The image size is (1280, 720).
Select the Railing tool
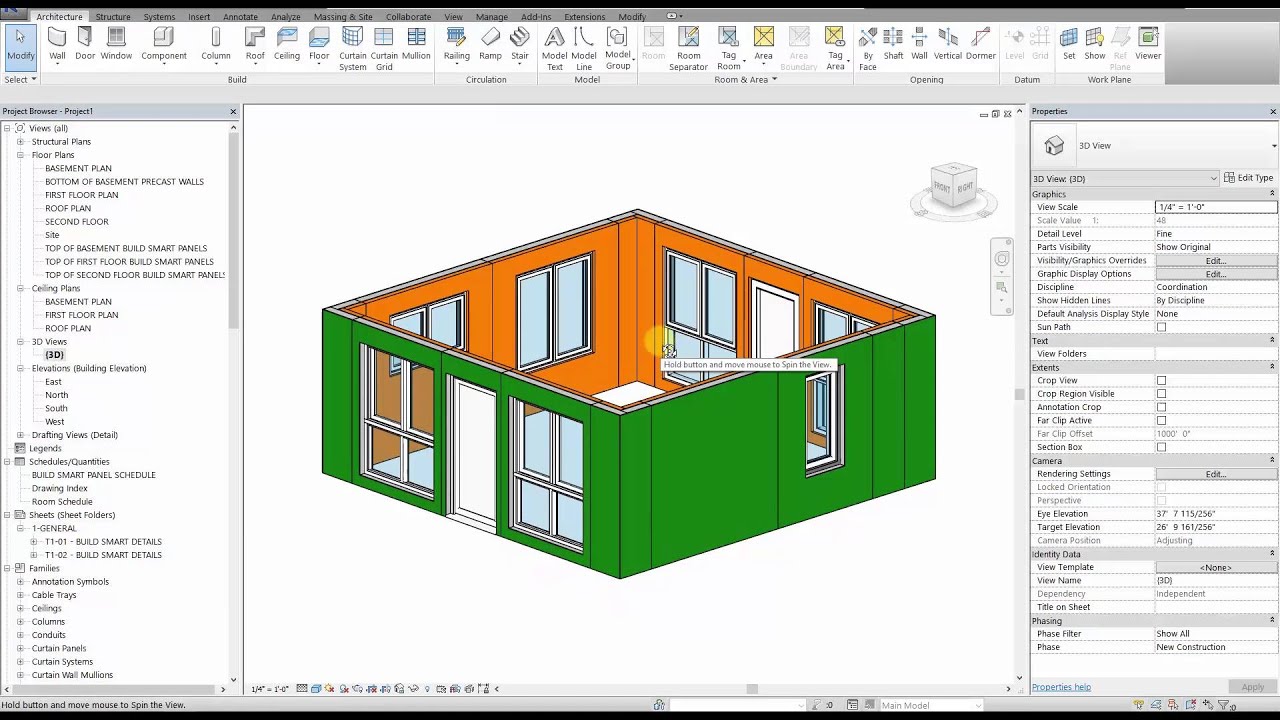pos(456,45)
